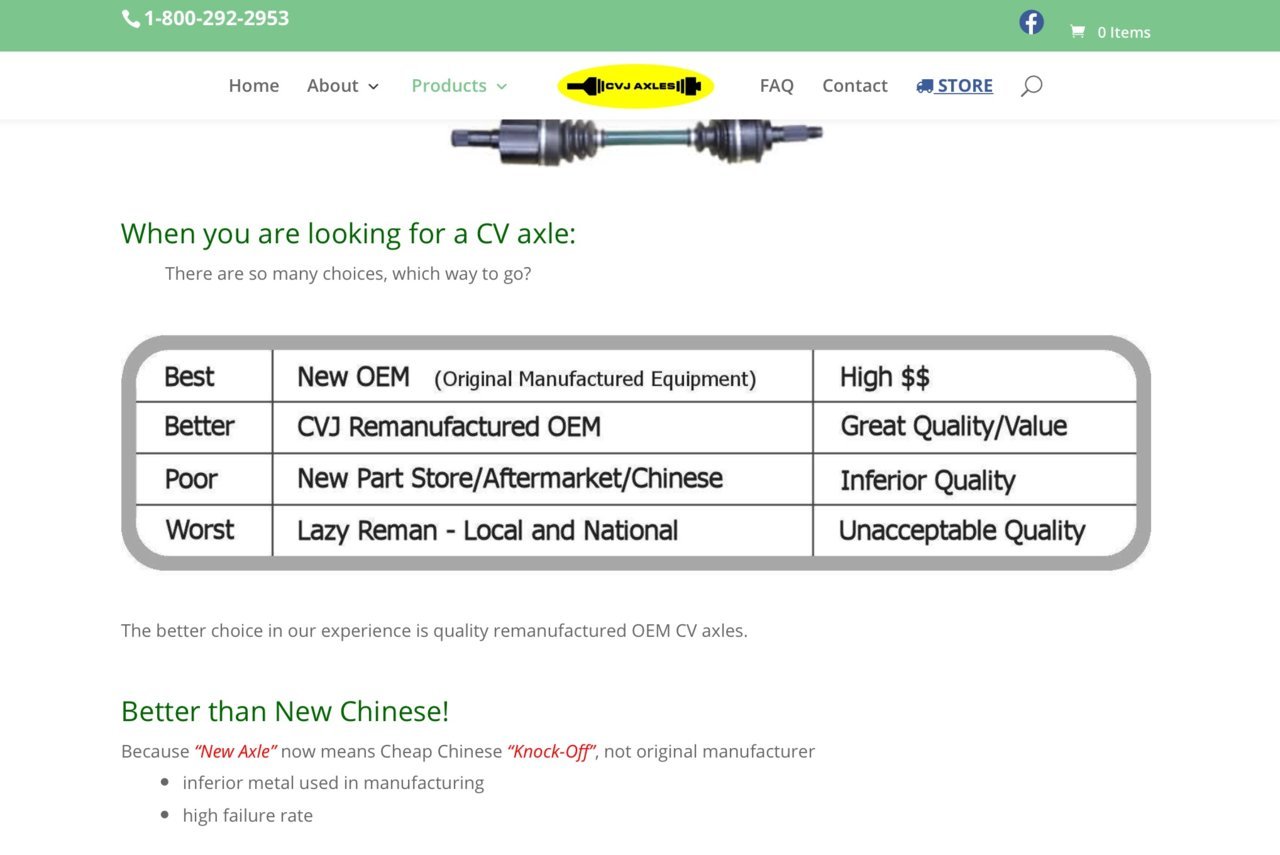
Task: Click the CVJ Axles yellow logo
Action: point(636,86)
